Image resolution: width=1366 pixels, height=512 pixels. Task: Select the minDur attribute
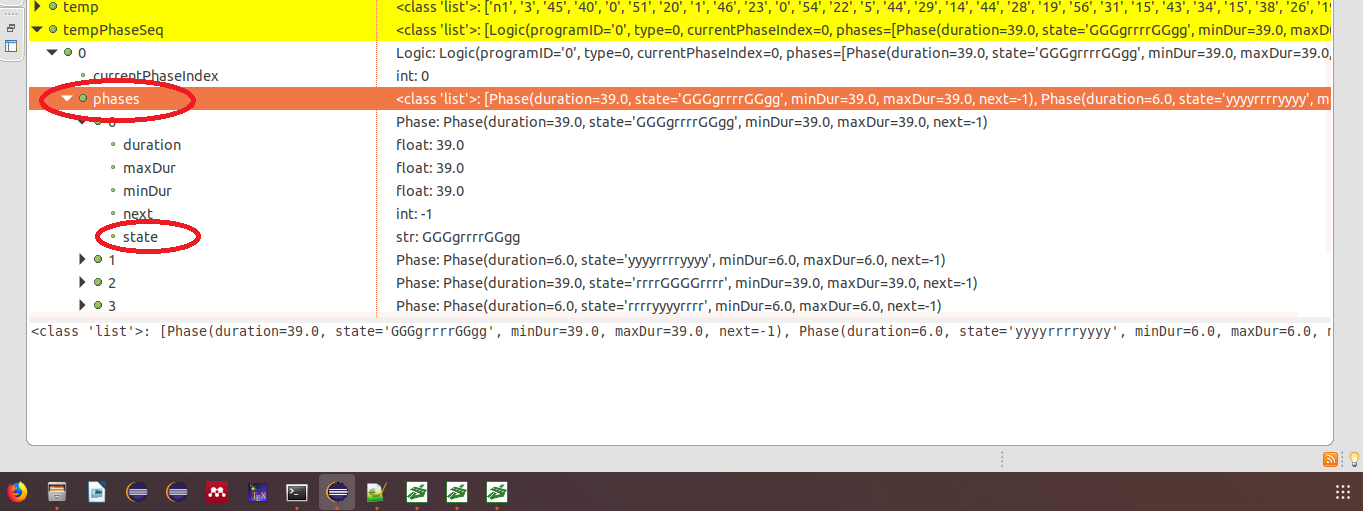pos(148,191)
